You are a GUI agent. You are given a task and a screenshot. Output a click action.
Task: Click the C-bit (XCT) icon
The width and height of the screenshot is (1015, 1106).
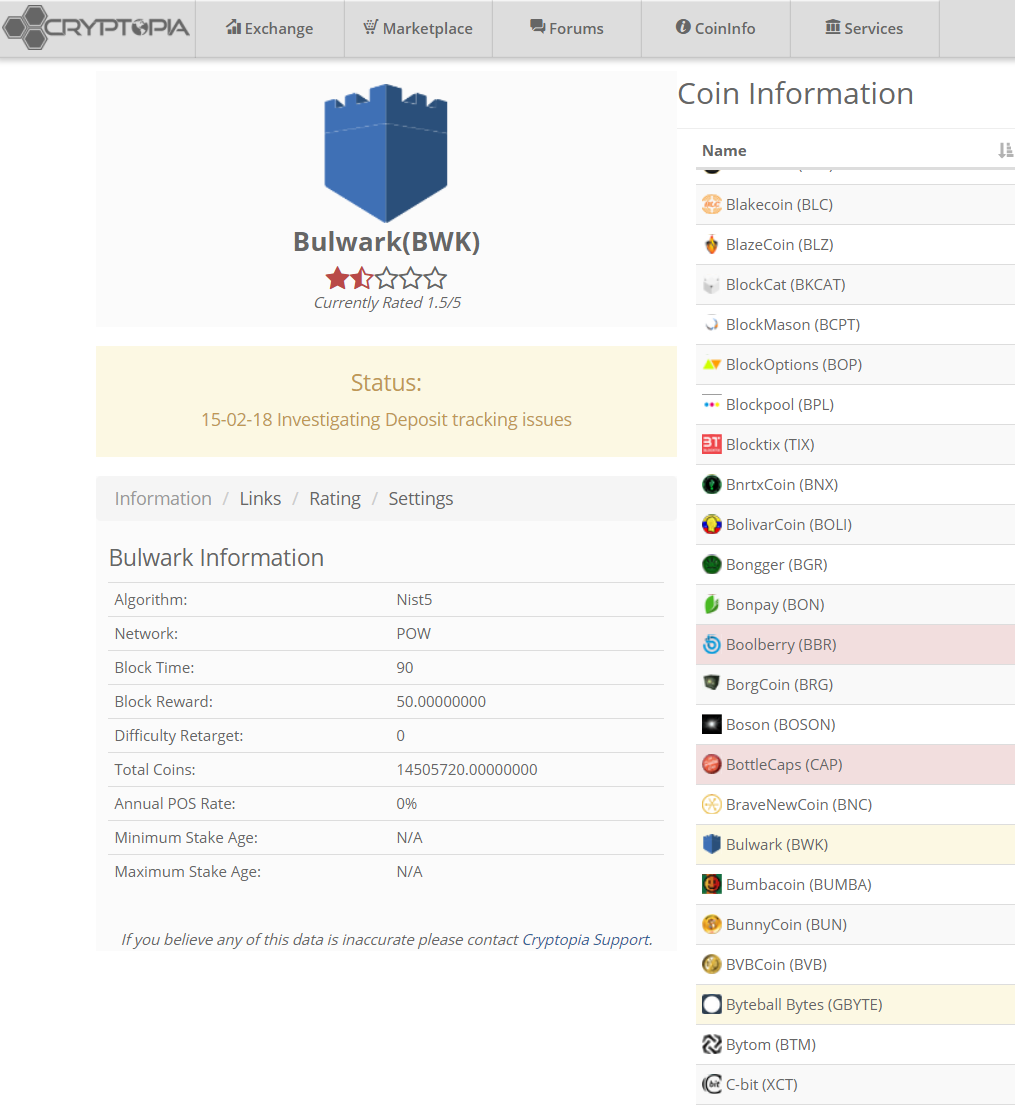[x=712, y=1084]
